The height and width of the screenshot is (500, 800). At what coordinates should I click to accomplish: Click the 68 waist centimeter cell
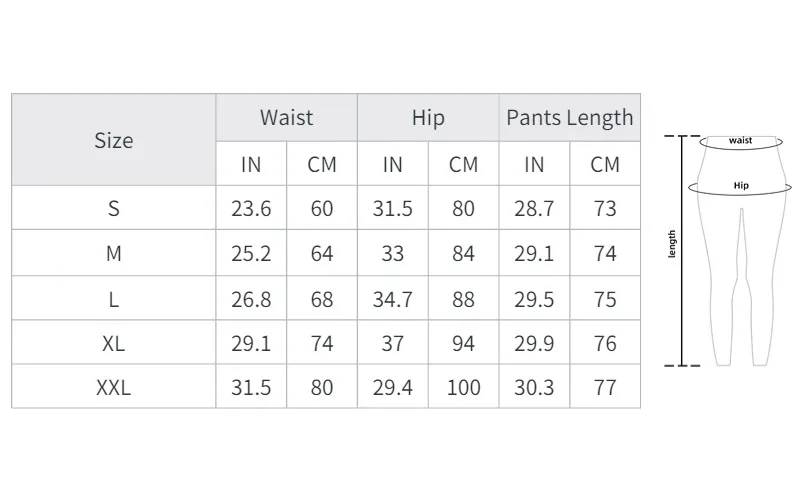pyautogui.click(x=322, y=298)
